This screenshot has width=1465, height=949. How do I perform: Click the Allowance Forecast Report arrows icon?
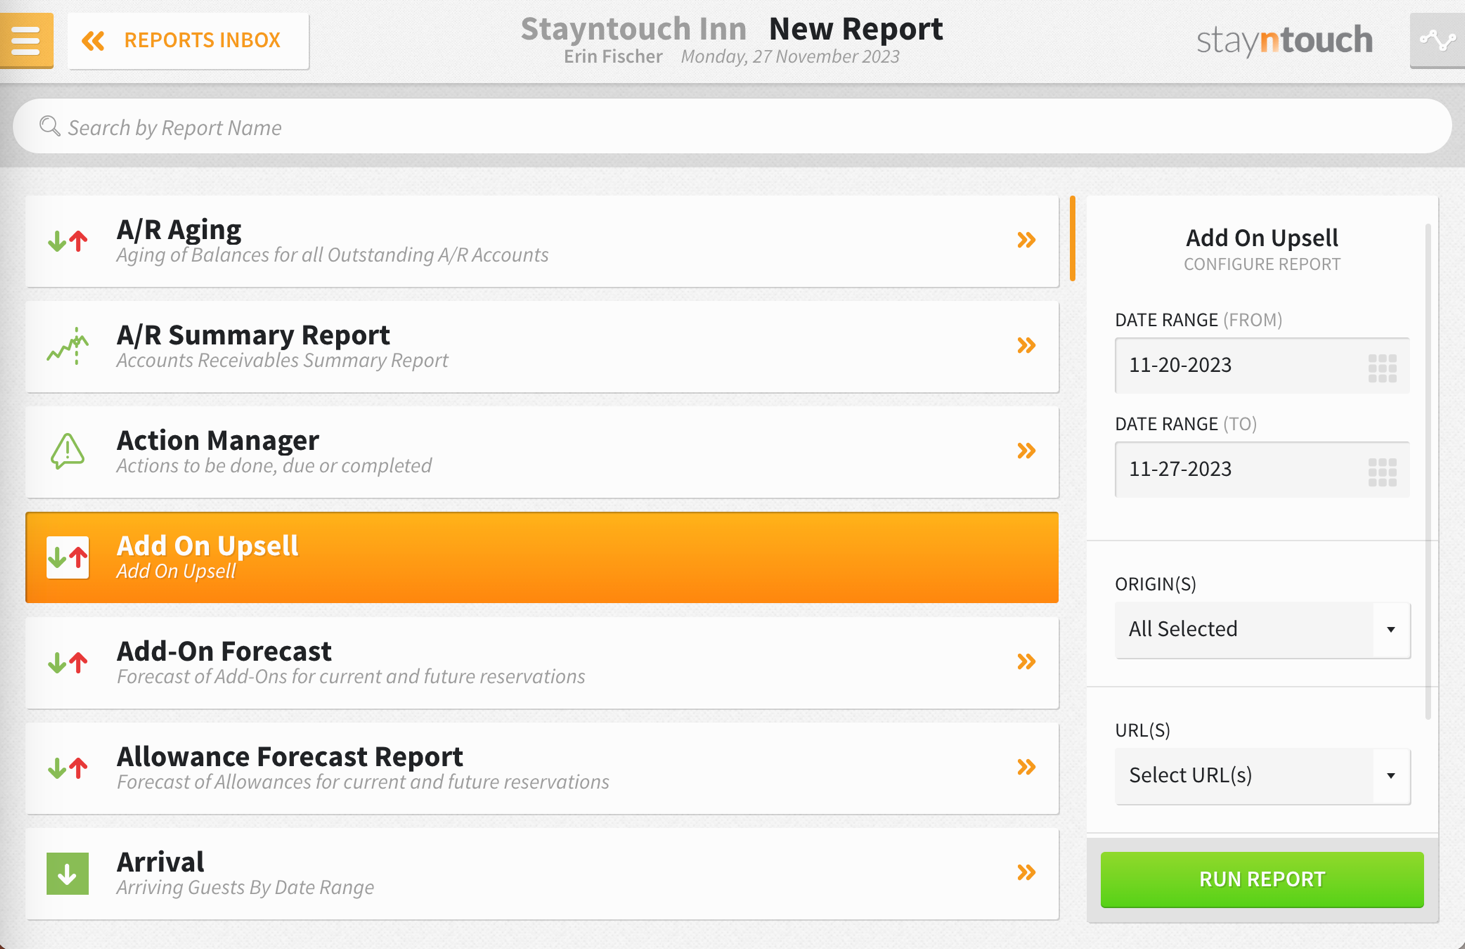pos(68,768)
